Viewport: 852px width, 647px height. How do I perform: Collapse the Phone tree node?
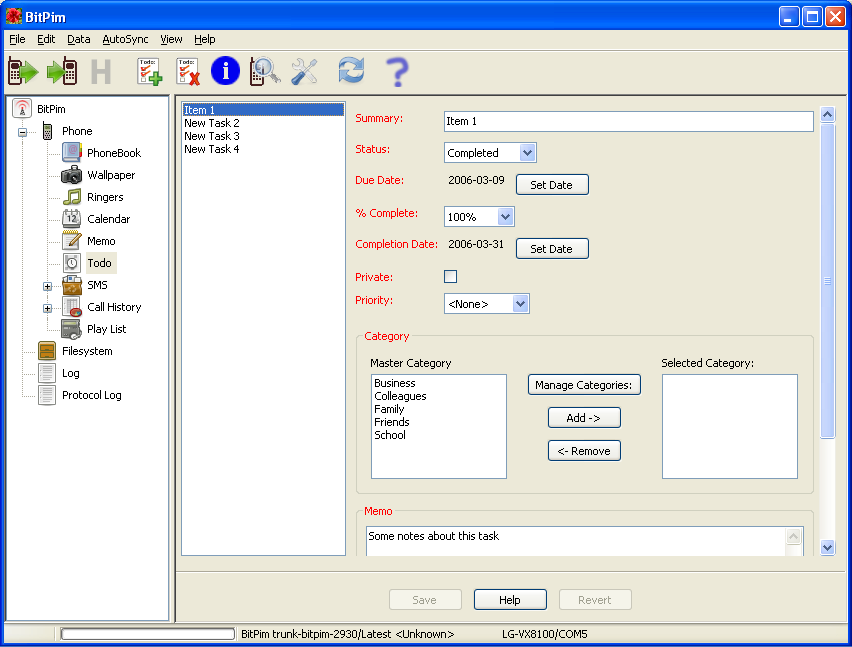point(22,132)
